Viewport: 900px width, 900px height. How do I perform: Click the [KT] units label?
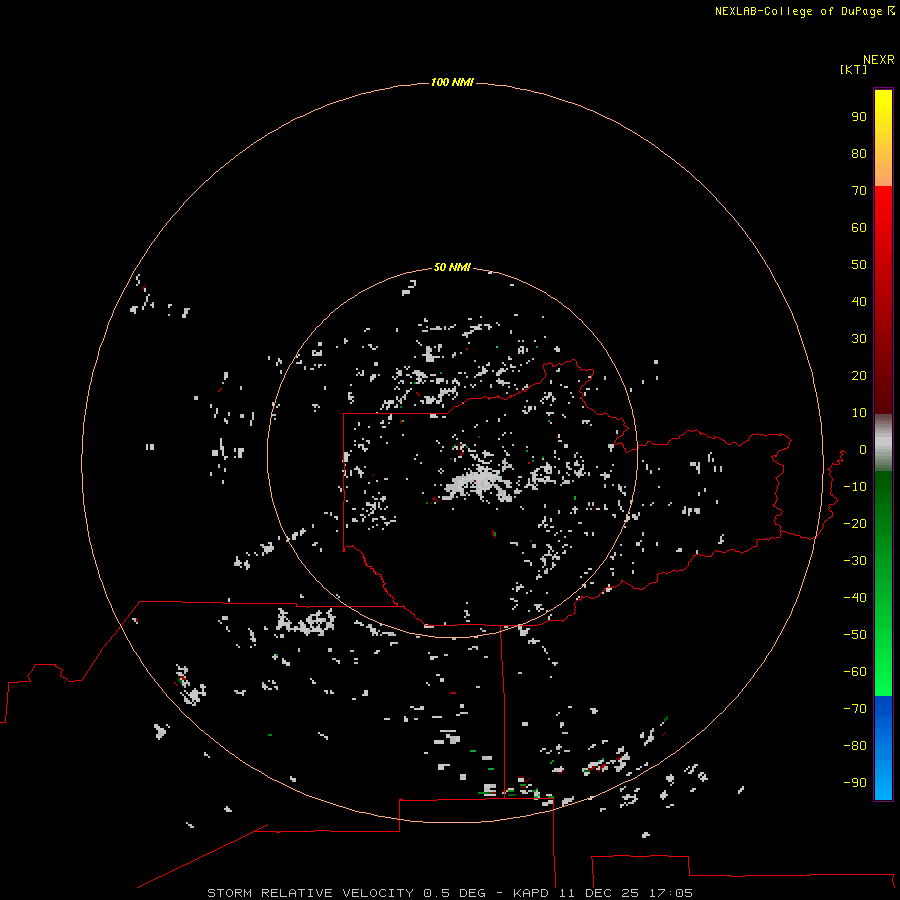coord(853,69)
